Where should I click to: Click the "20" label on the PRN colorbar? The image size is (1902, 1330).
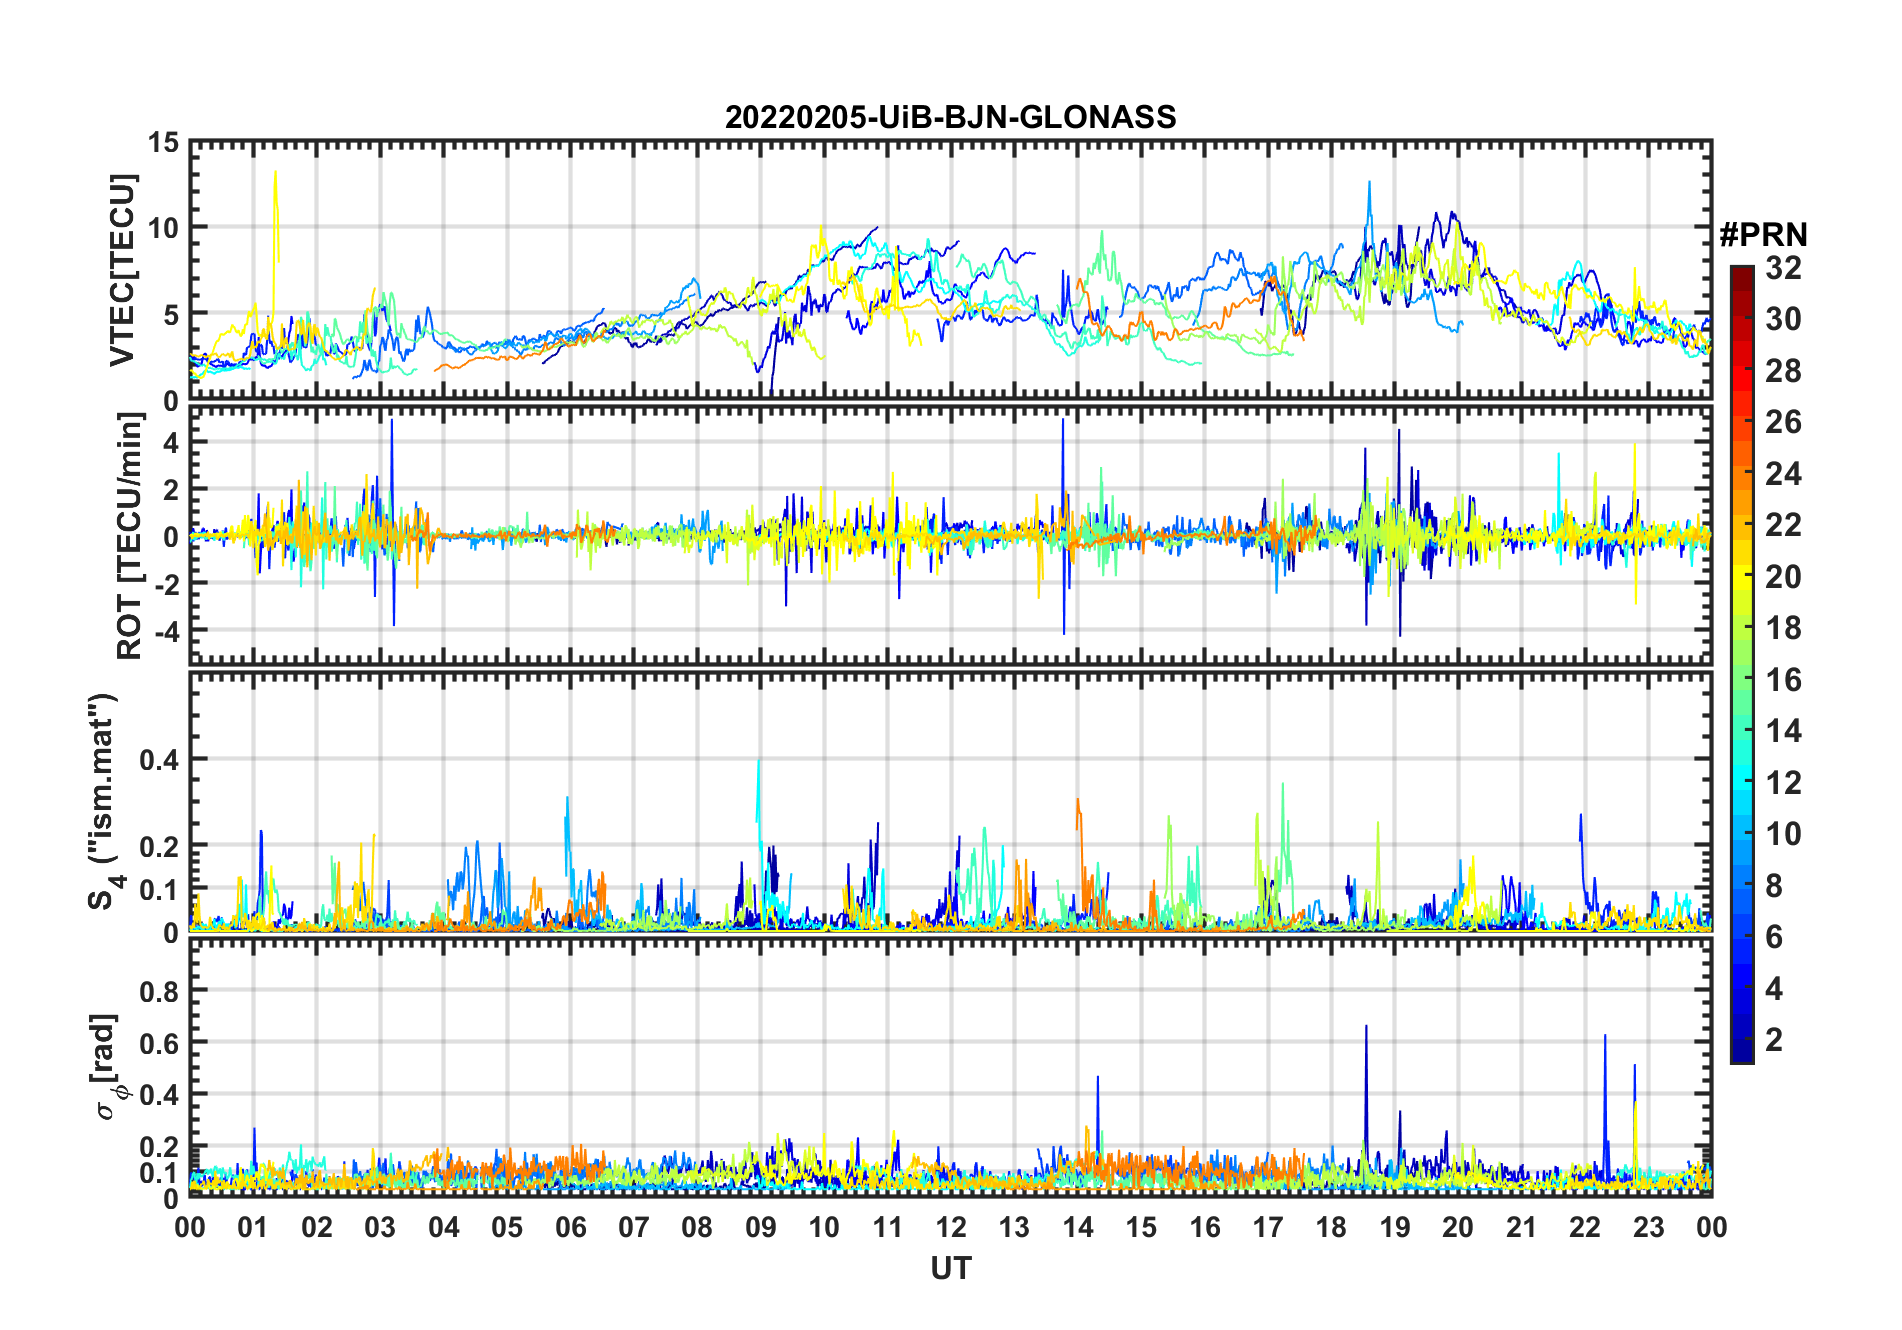1783,577
